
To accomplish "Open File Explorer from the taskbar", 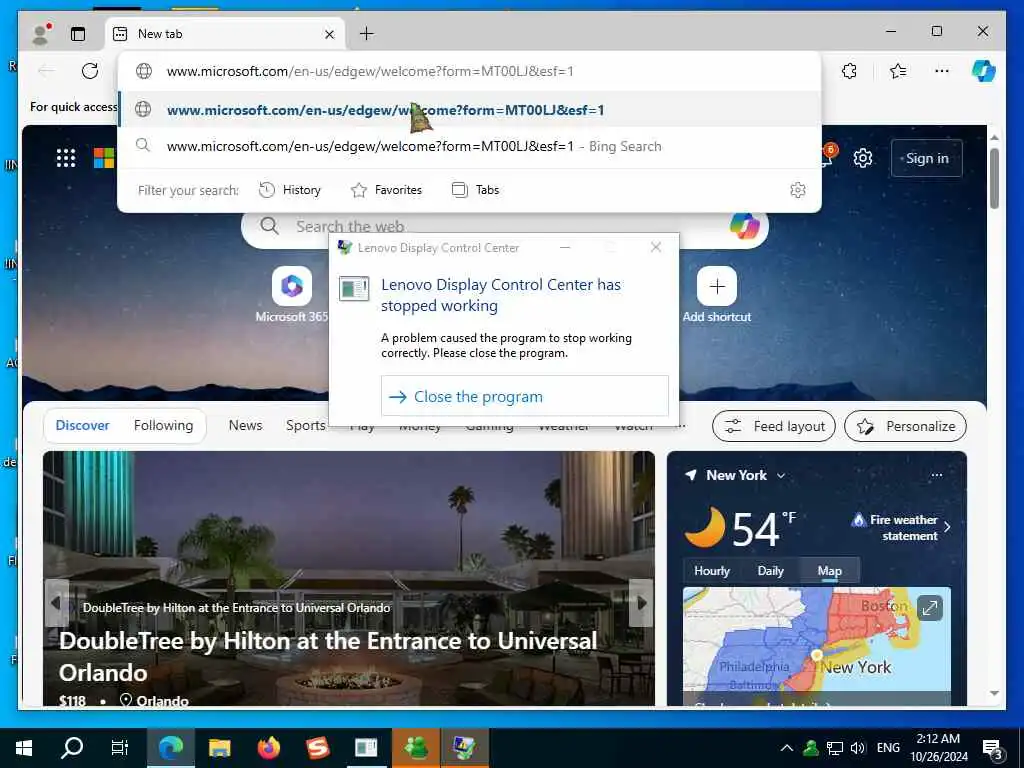I will pos(219,748).
